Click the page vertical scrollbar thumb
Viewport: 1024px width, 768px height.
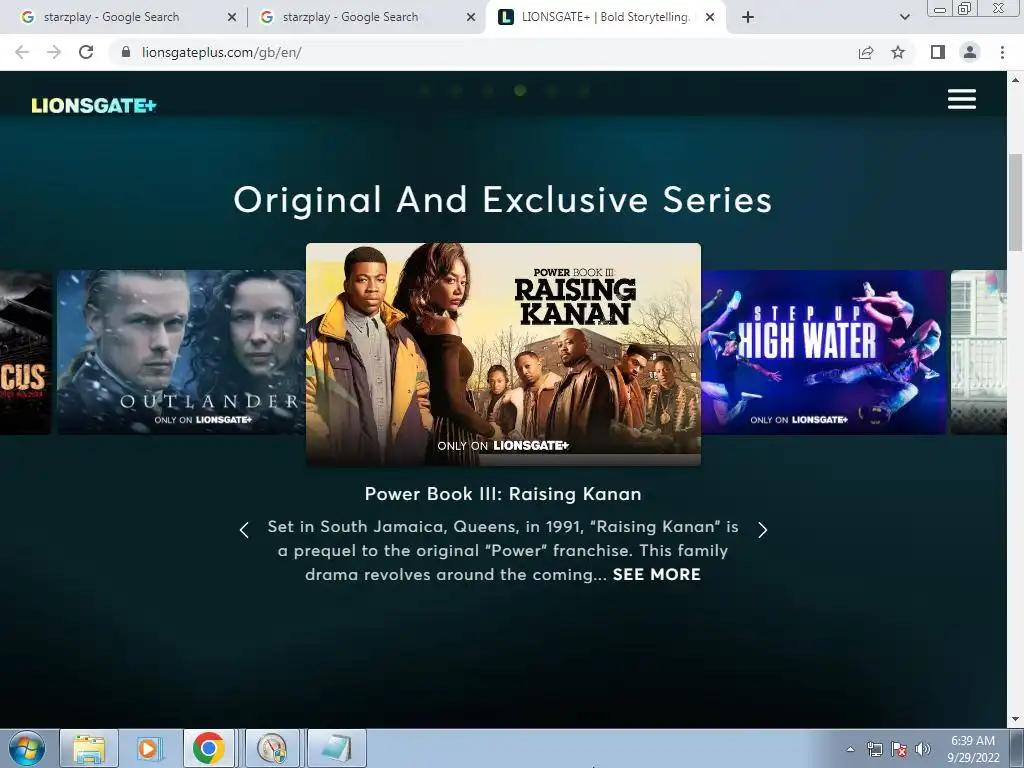[1016, 202]
